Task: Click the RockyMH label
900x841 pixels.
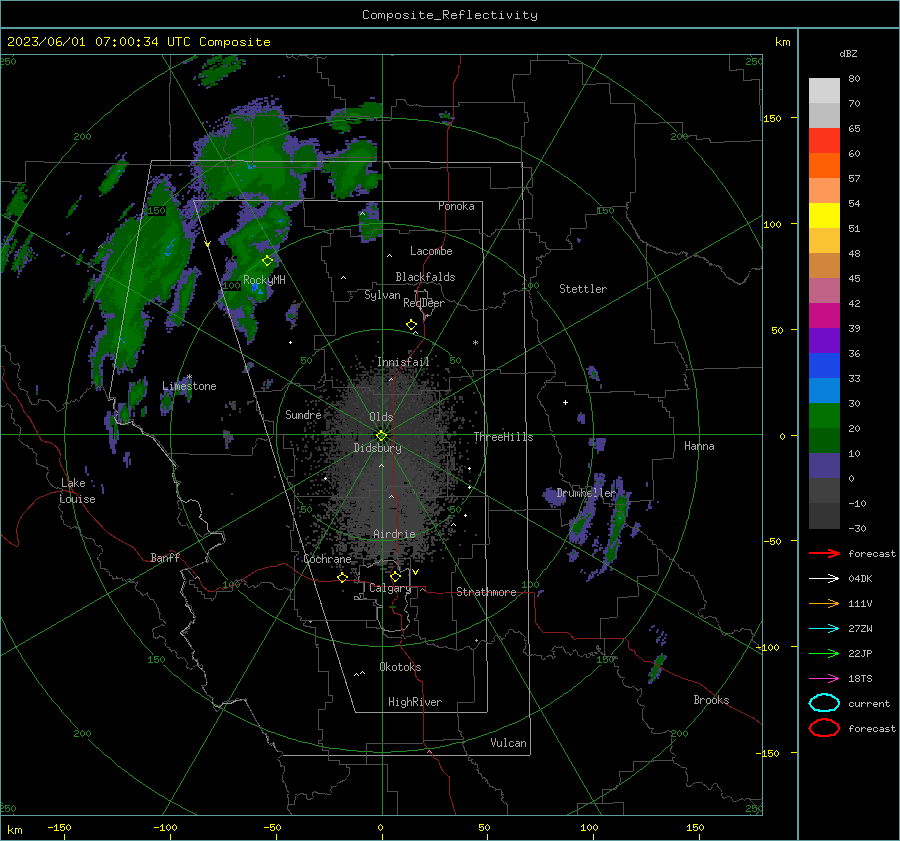Action: pyautogui.click(x=264, y=280)
